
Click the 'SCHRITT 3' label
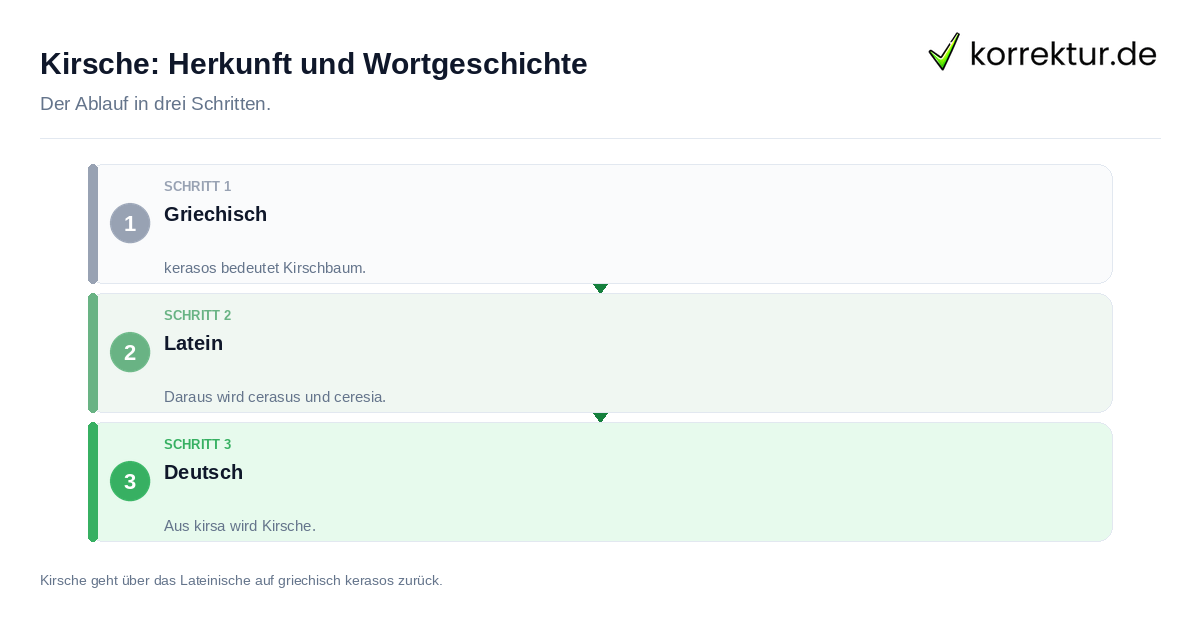(197, 445)
